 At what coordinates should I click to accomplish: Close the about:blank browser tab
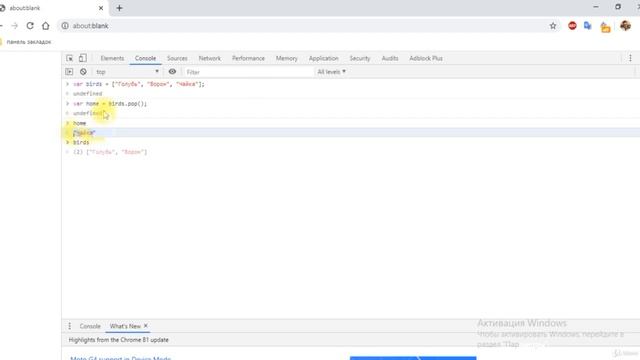101,8
